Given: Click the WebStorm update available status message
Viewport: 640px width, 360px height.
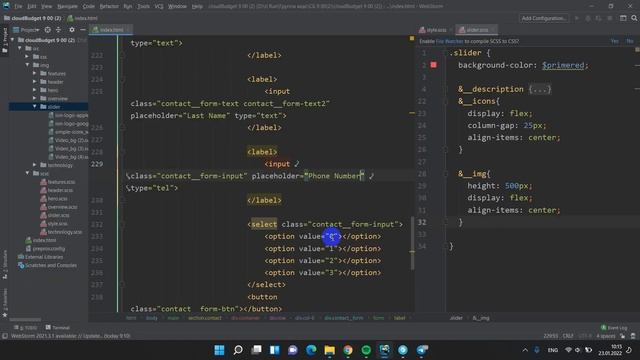Looking at the screenshot, I should coord(71,336).
